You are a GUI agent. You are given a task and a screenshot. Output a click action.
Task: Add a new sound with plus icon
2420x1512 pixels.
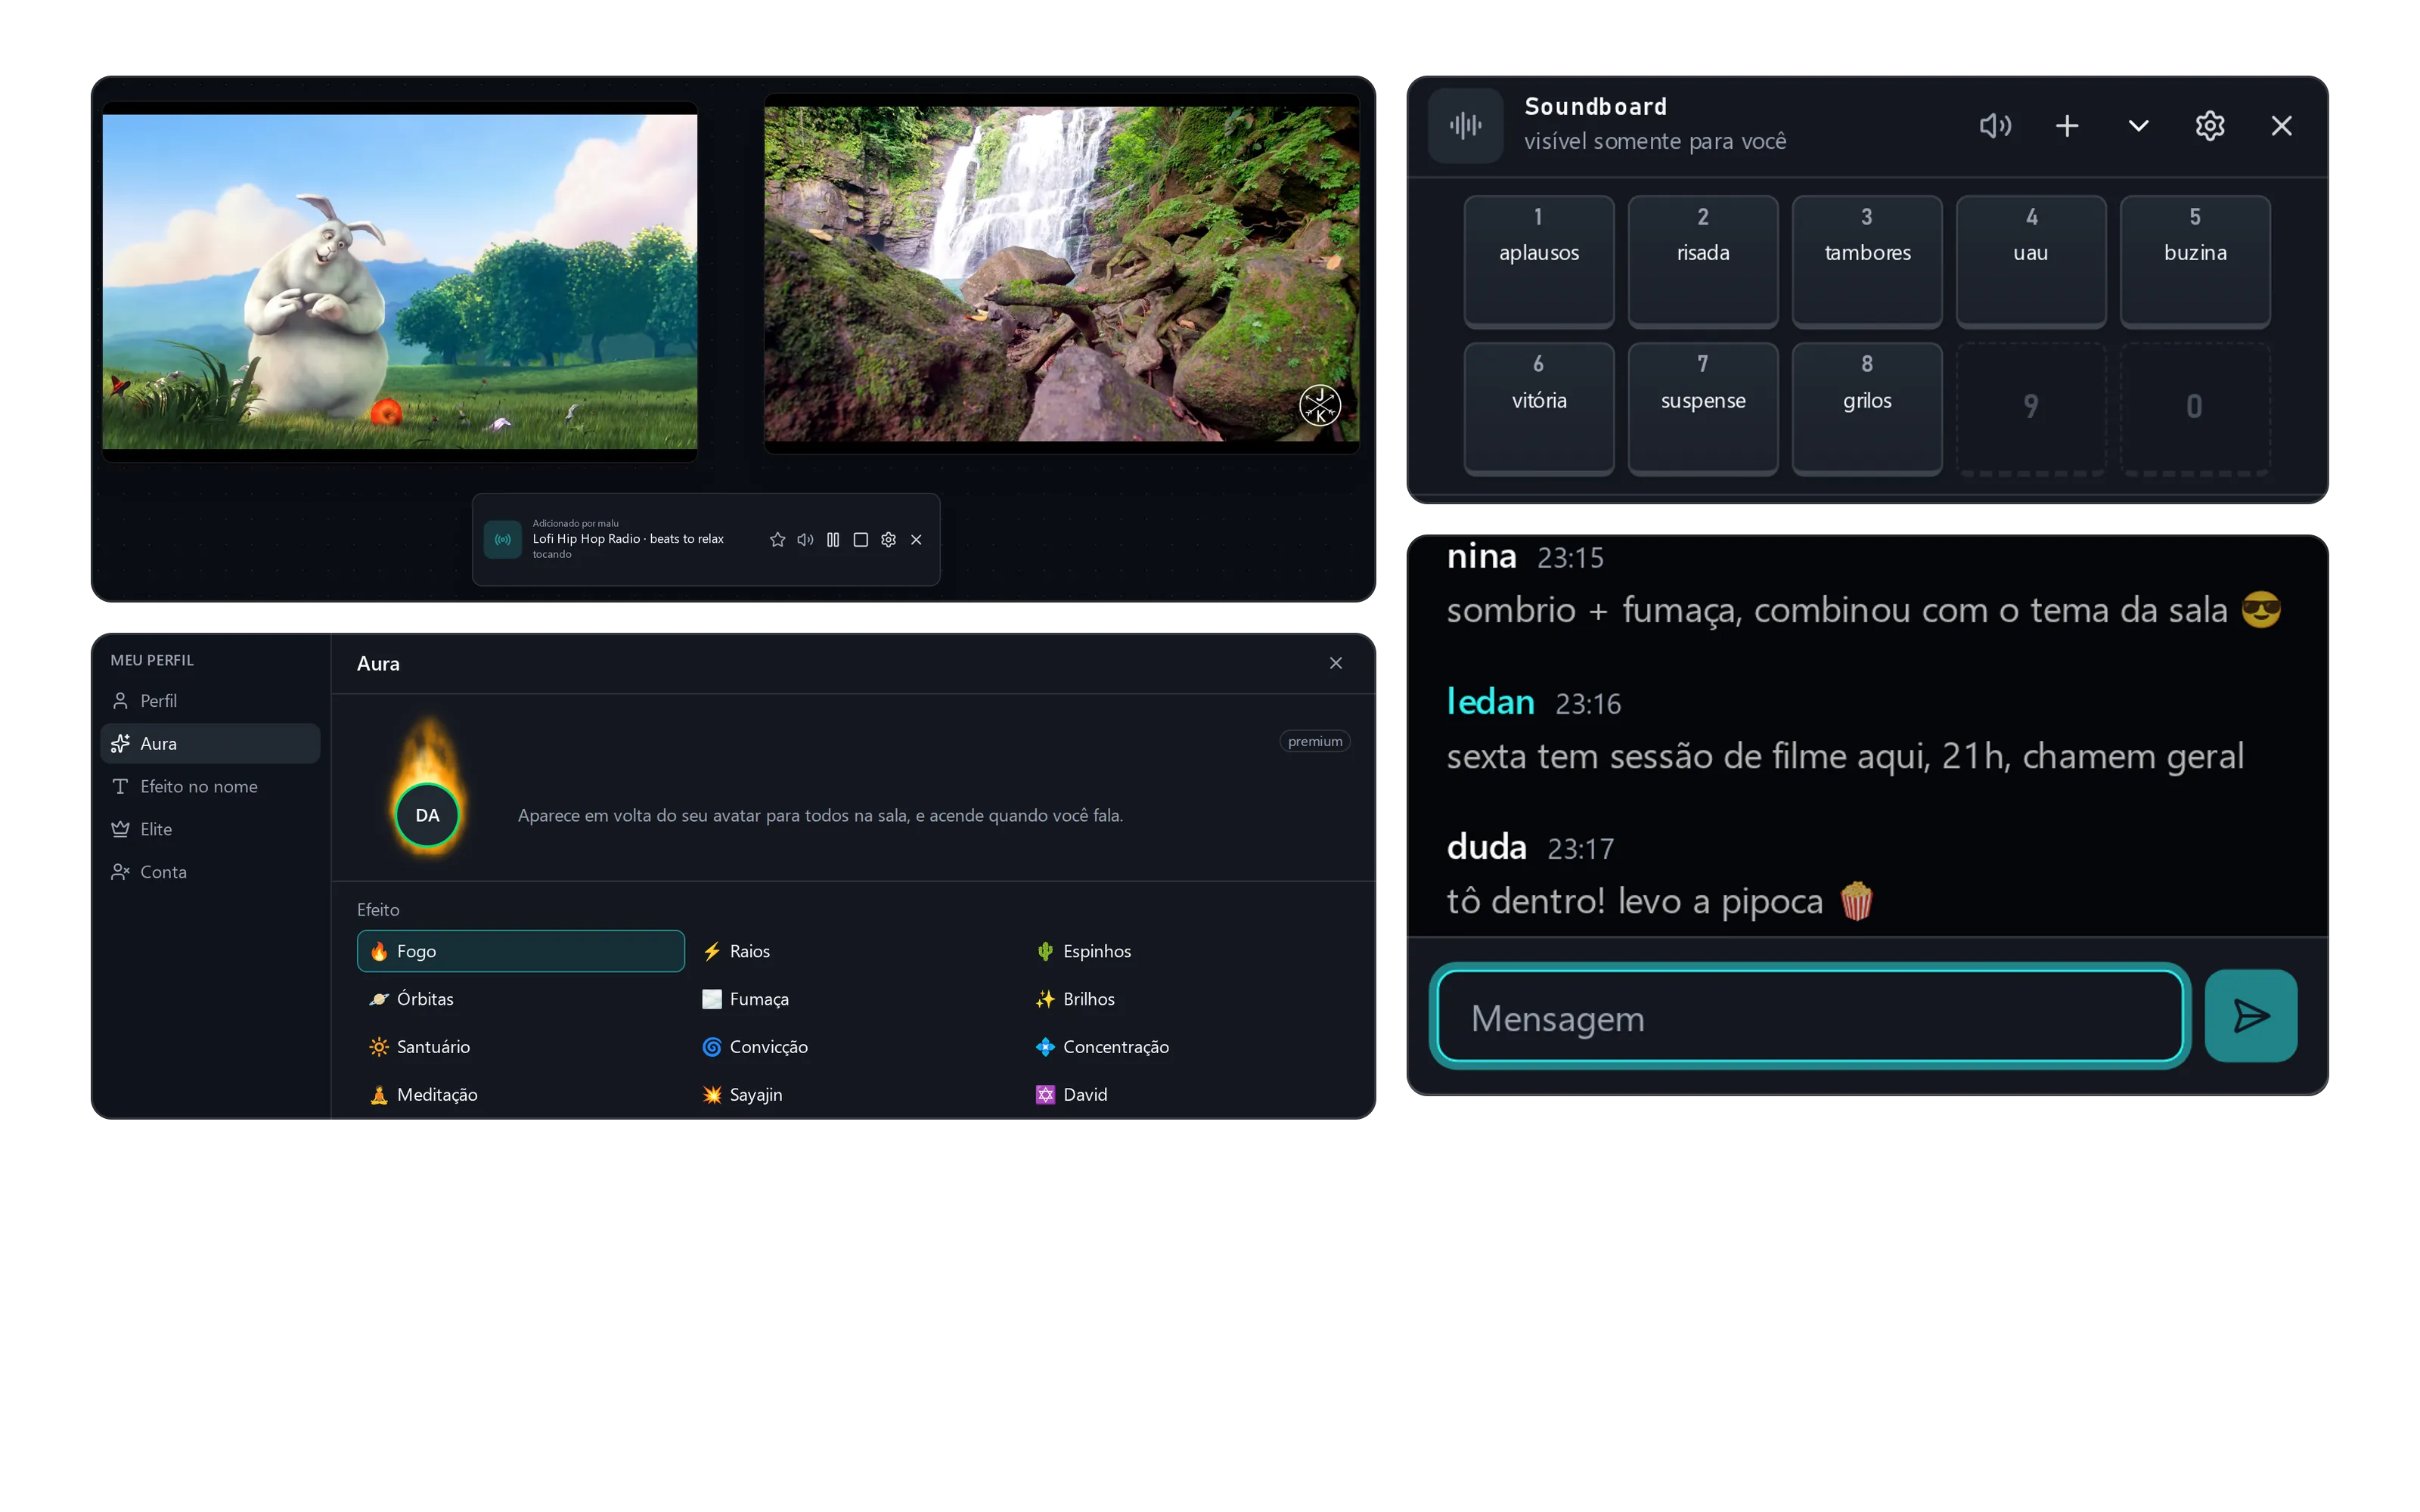2067,126
